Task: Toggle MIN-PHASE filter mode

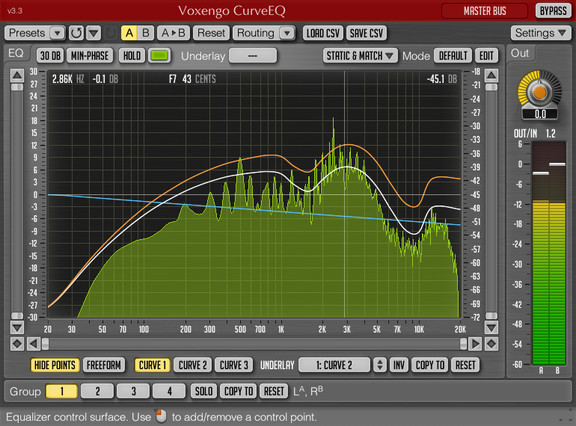Action: coord(90,56)
